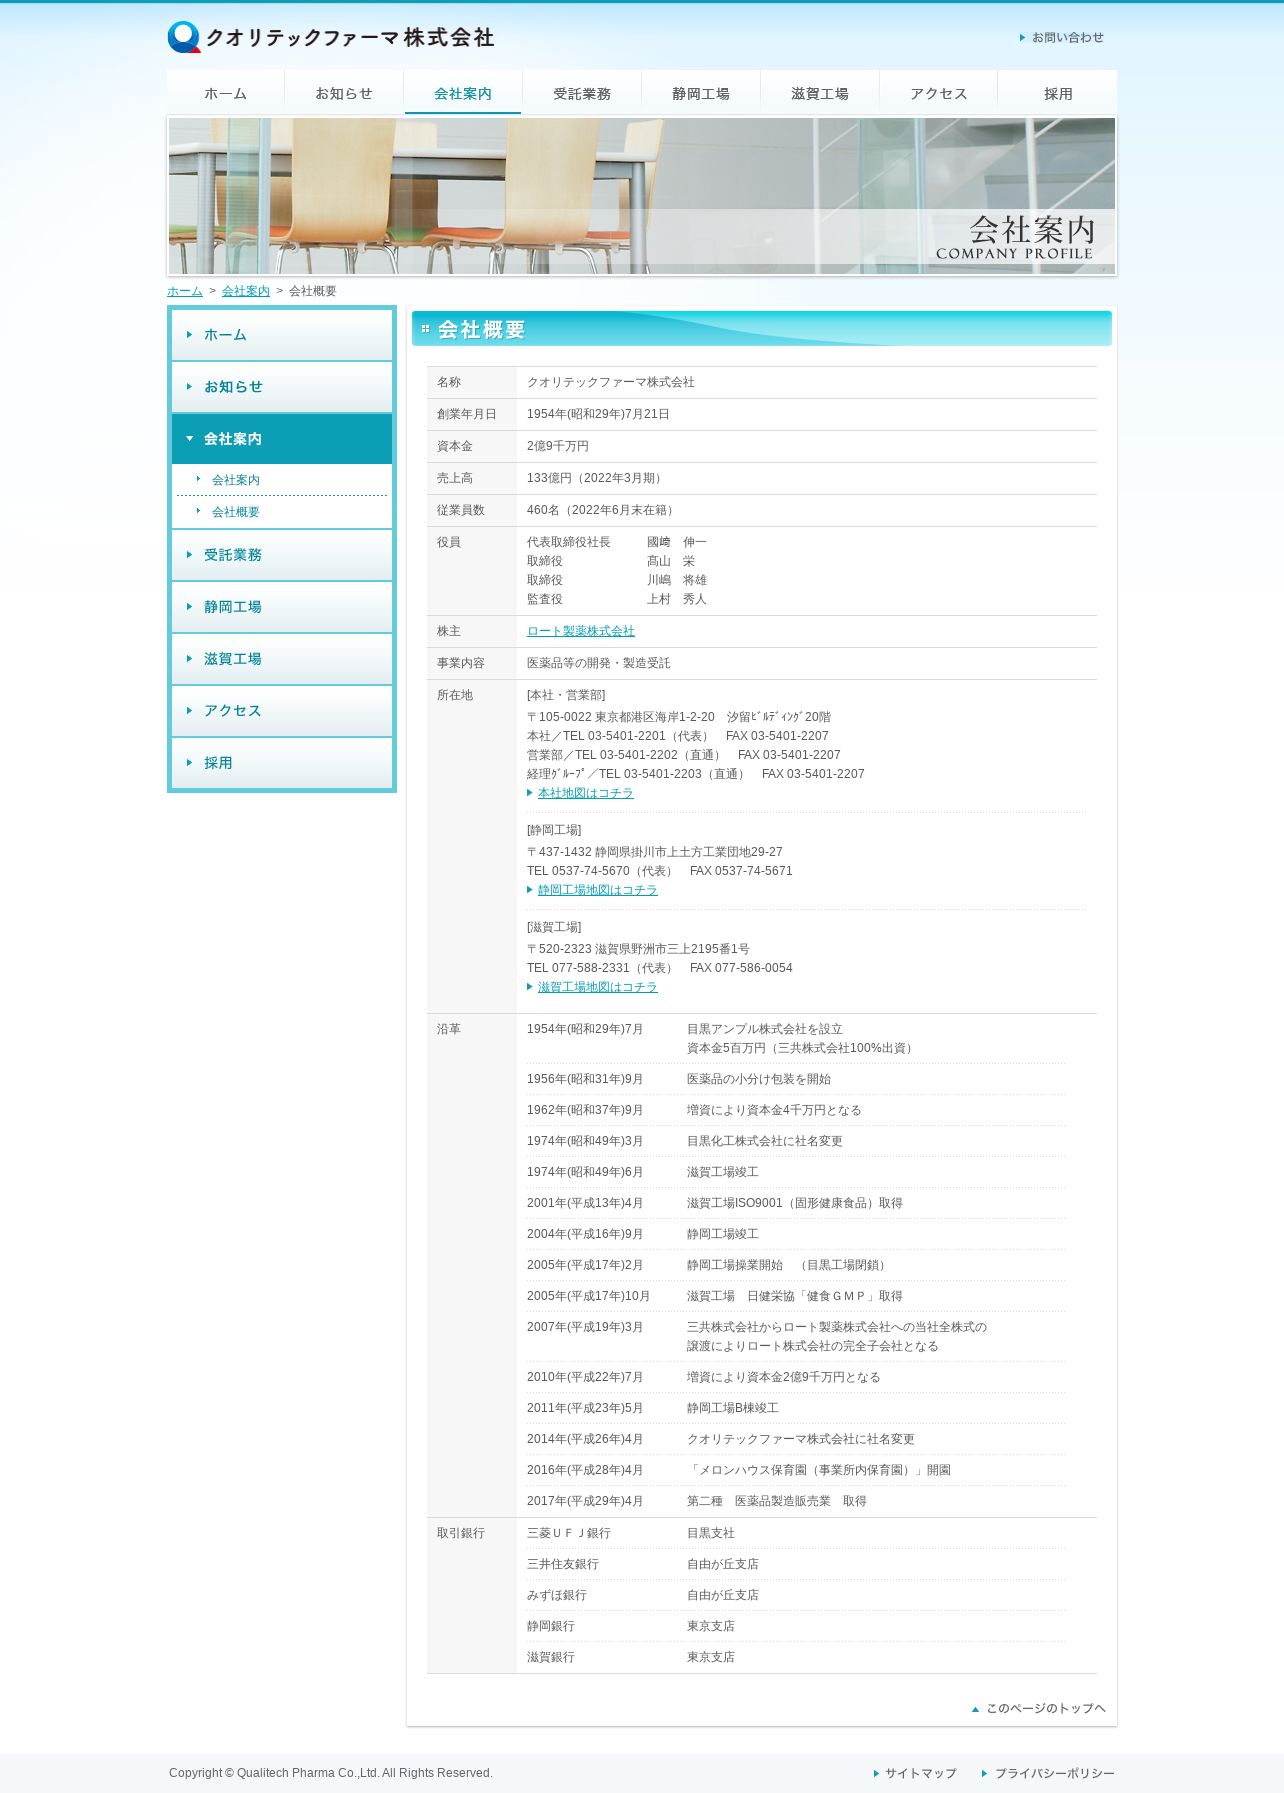Click the copyright notice in footer

point(331,1773)
